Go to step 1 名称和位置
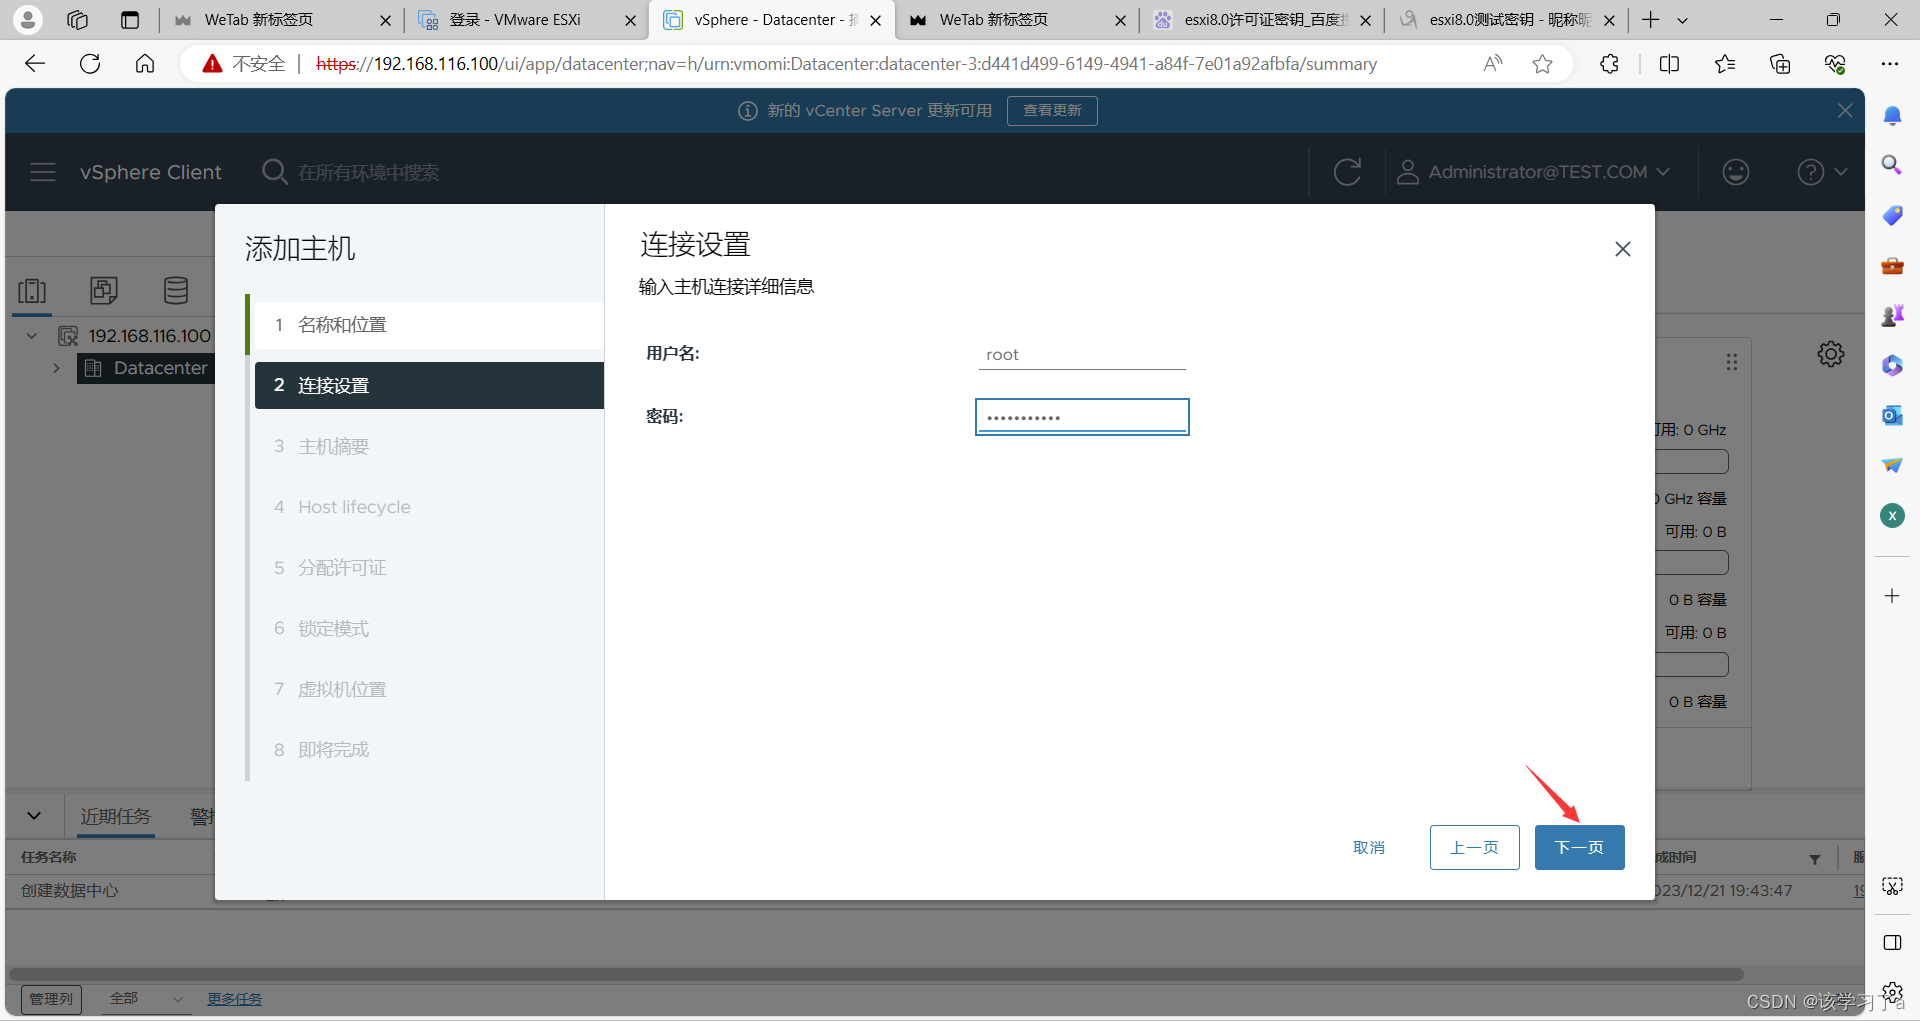1920x1021 pixels. [429, 325]
